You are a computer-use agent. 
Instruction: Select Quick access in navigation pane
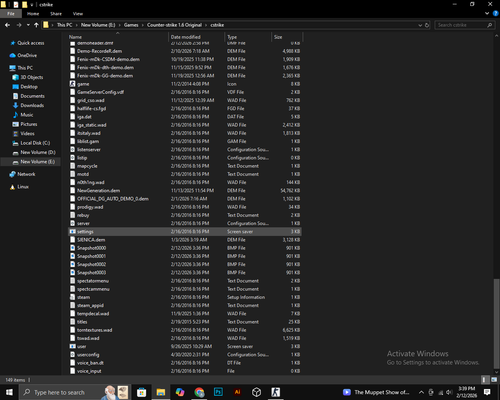click(30, 43)
